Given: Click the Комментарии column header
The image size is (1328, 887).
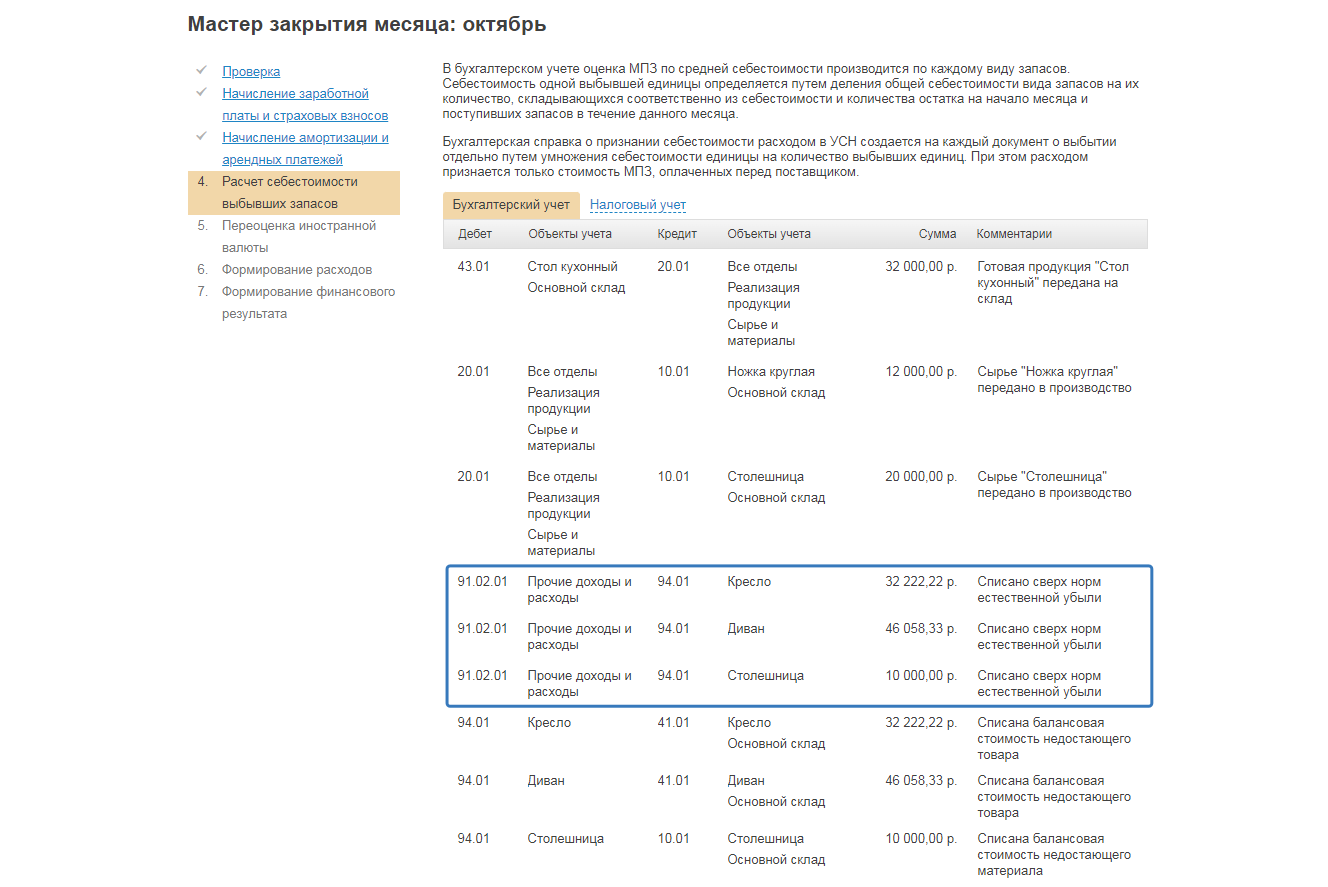Looking at the screenshot, I should [1014, 234].
